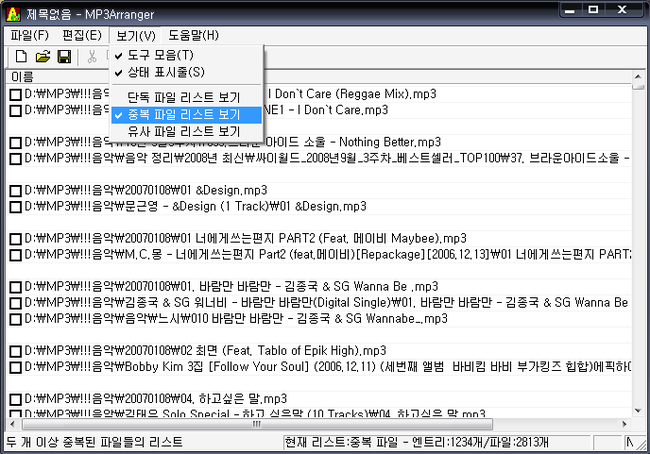Close the open 보기(V) menu header
The height and width of the screenshot is (454, 650).
point(136,36)
